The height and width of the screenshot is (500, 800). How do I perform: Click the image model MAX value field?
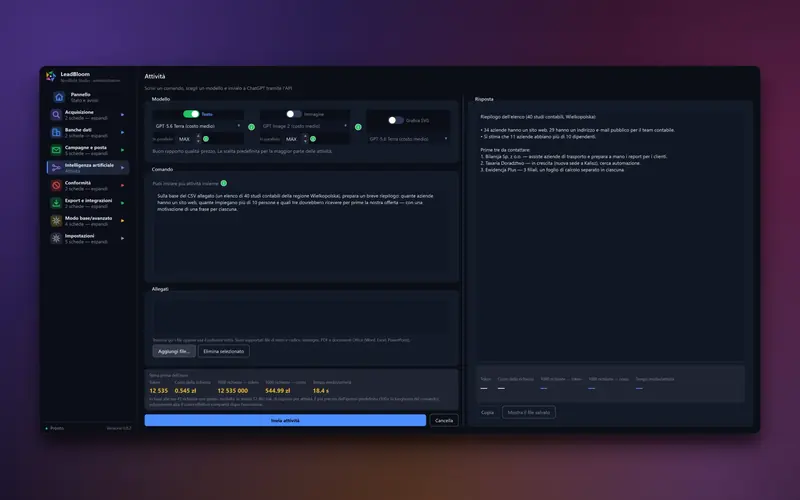[x=293, y=139]
